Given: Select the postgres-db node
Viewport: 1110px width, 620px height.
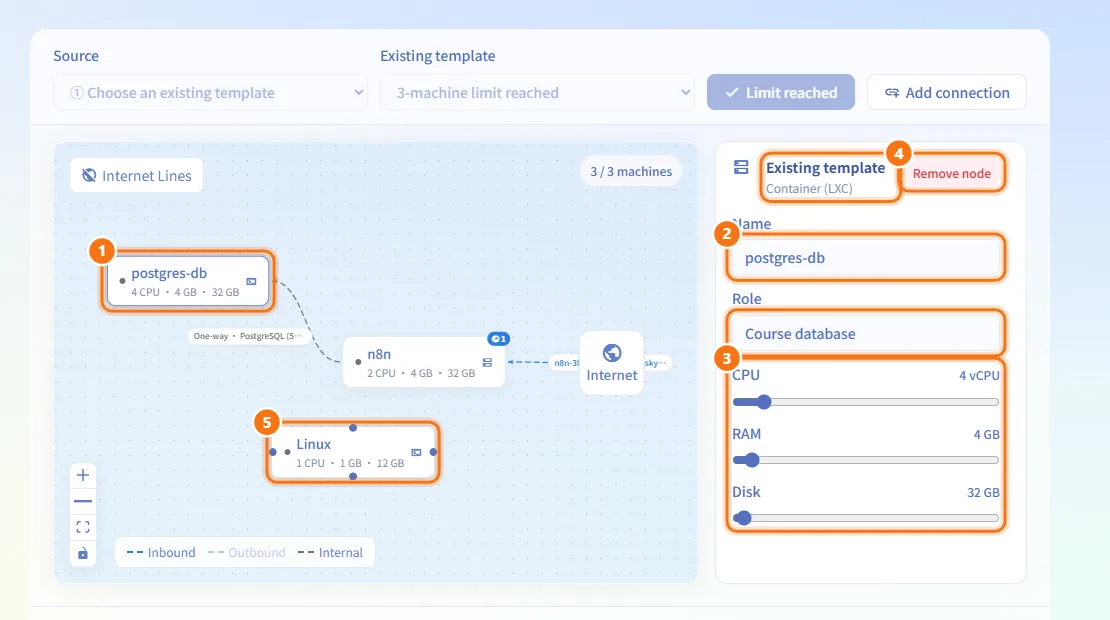Looking at the screenshot, I should [188, 281].
